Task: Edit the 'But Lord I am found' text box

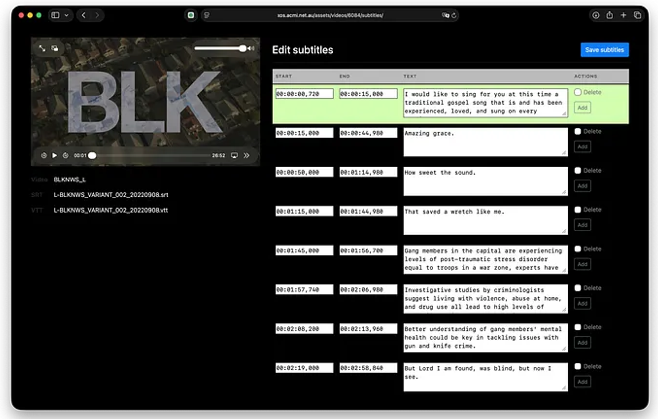Action: (486, 377)
